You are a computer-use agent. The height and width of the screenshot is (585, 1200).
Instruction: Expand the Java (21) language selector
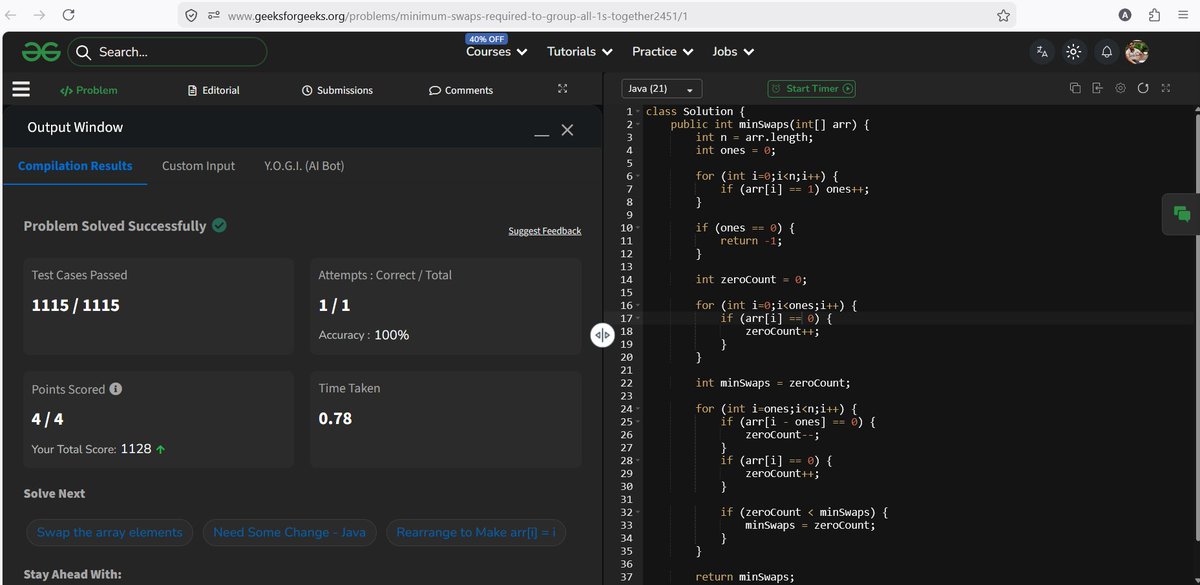pyautogui.click(x=660, y=88)
